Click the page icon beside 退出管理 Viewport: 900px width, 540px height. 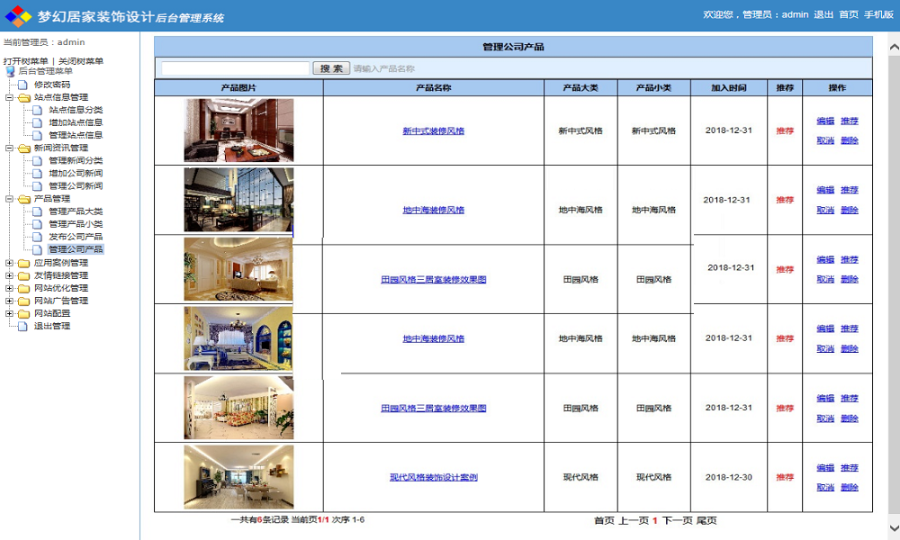pos(22,326)
